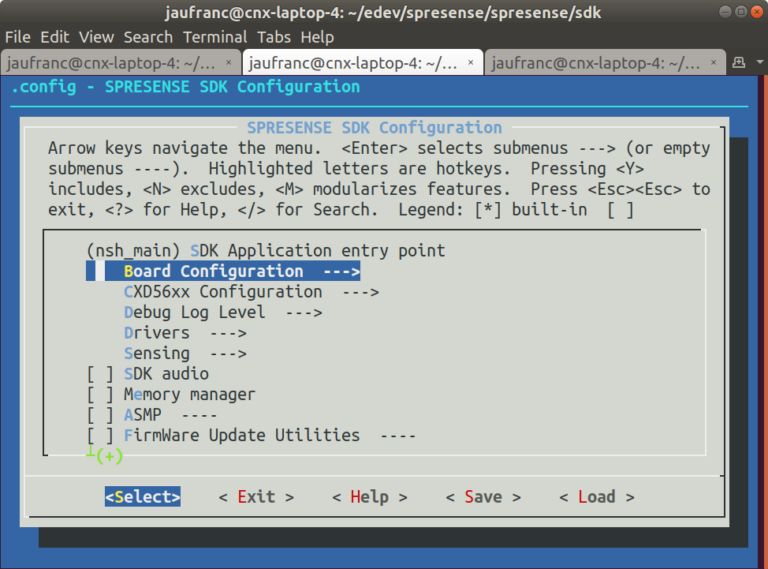Viewport: 768px width, 569px height.
Task: Click the < Exit > button
Action: pos(256,497)
